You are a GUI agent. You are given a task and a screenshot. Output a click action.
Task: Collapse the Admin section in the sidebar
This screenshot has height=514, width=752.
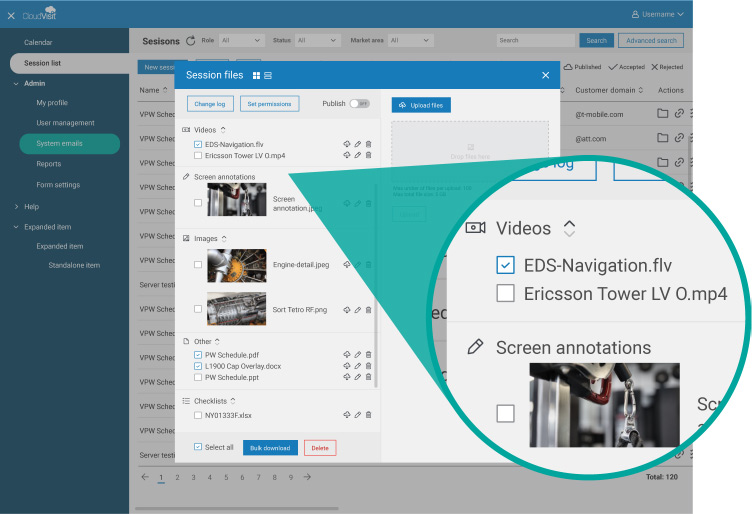click(x=16, y=83)
